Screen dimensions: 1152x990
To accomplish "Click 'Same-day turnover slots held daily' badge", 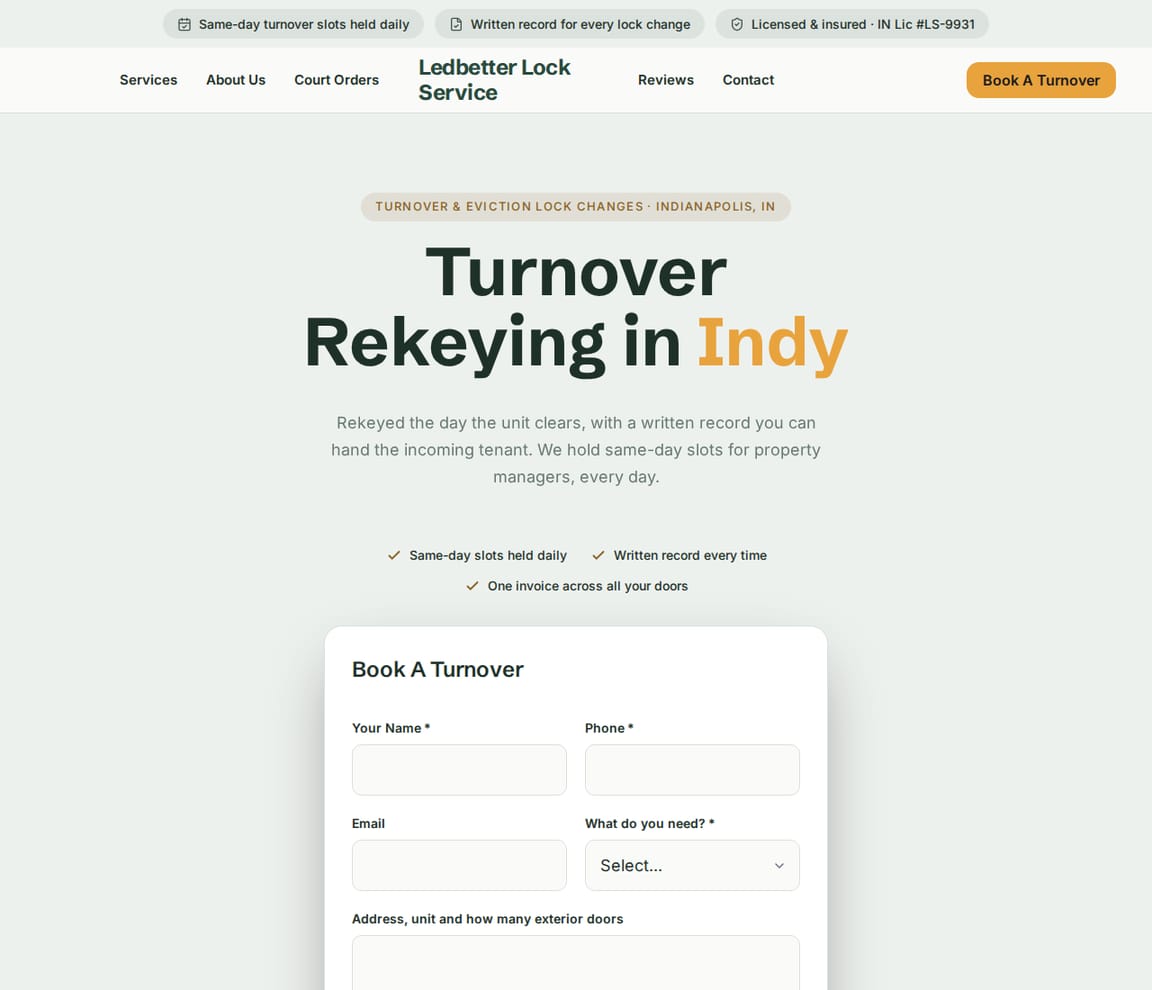I will tap(293, 24).
